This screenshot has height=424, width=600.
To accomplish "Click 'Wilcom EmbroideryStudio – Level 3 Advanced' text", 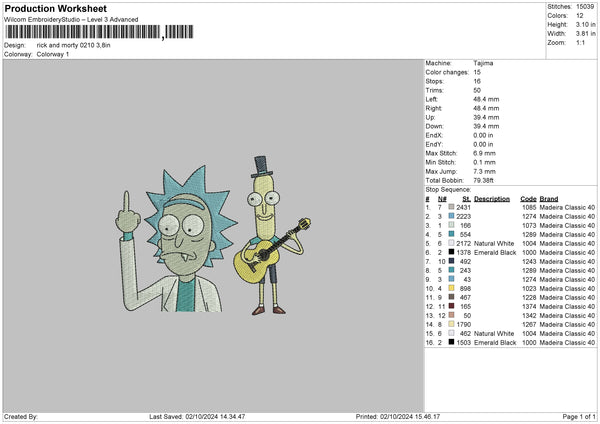I will coord(71,20).
